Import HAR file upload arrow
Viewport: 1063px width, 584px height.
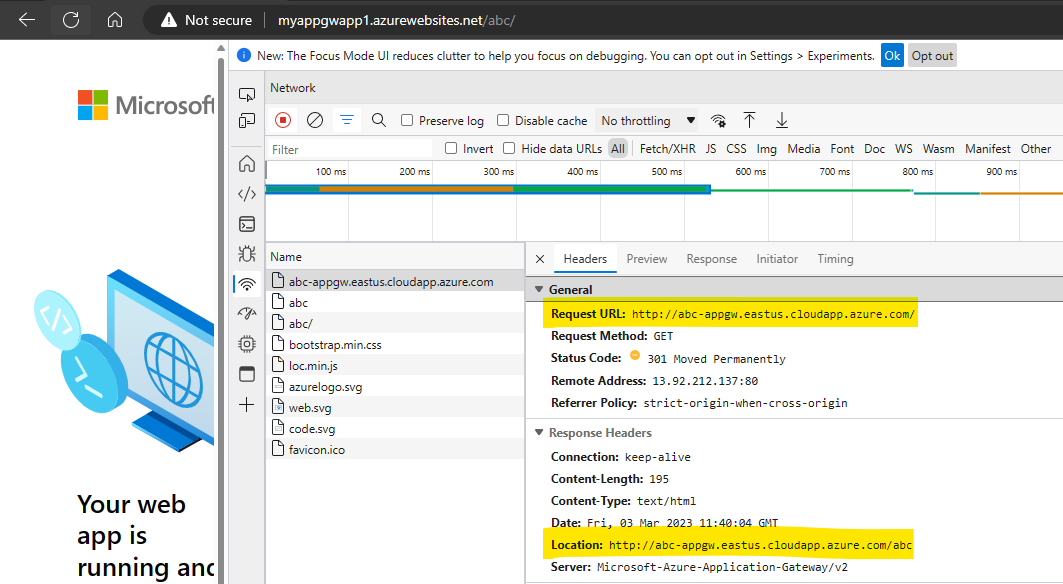749,120
